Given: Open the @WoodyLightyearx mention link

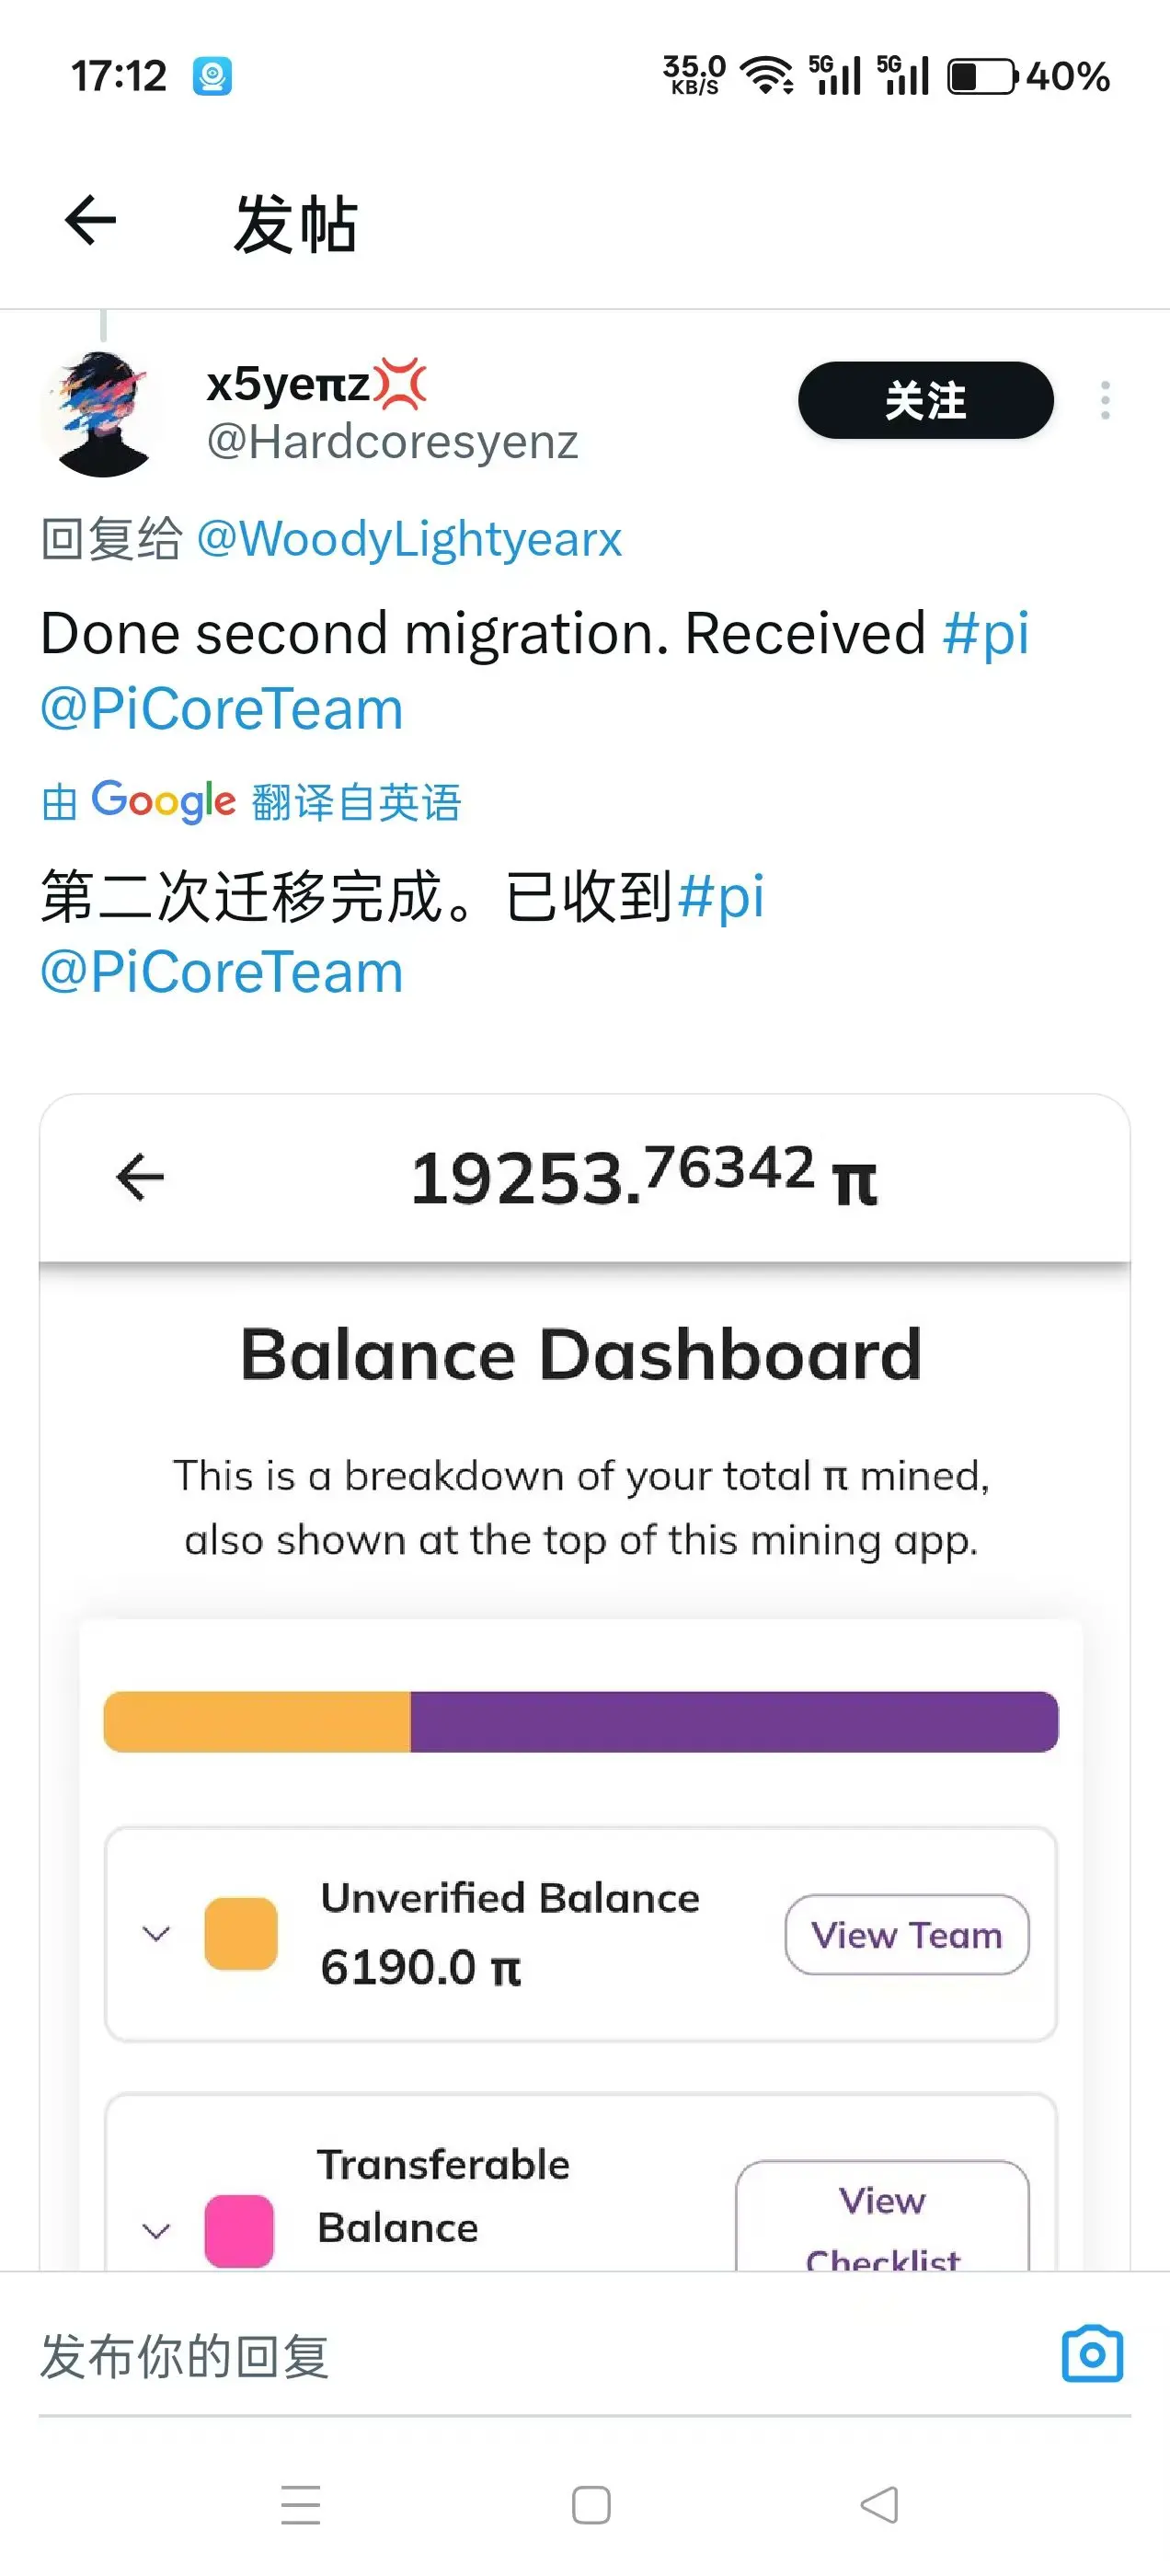Looking at the screenshot, I should point(409,539).
